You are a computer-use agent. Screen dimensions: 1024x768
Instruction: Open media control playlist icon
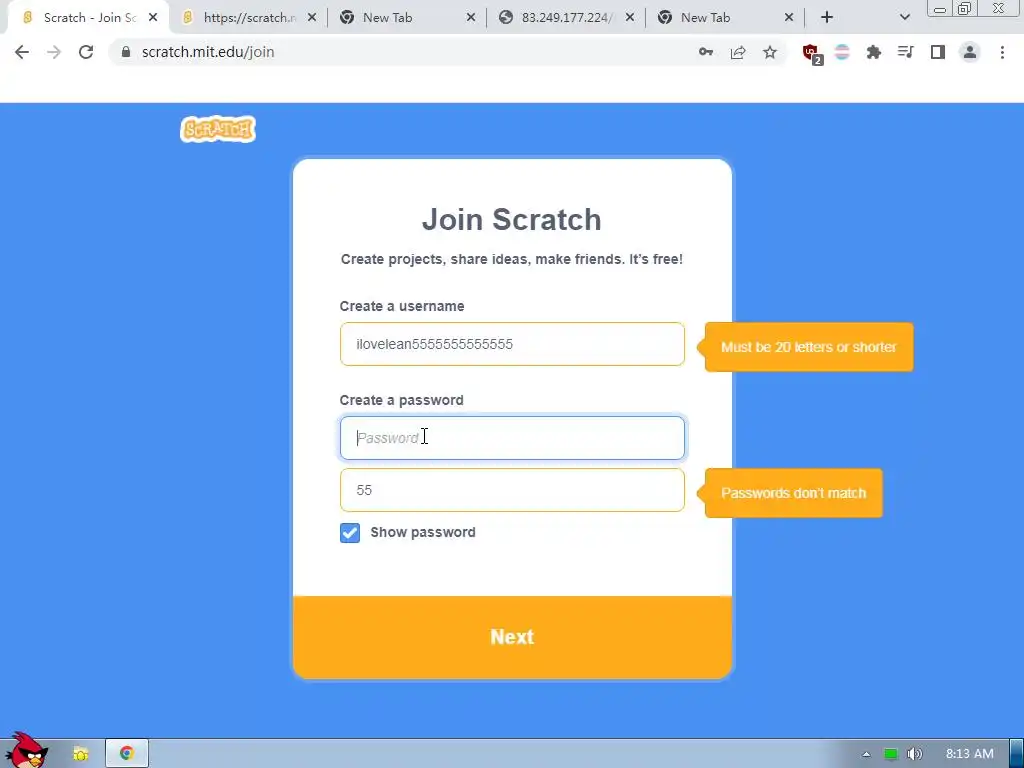point(905,52)
